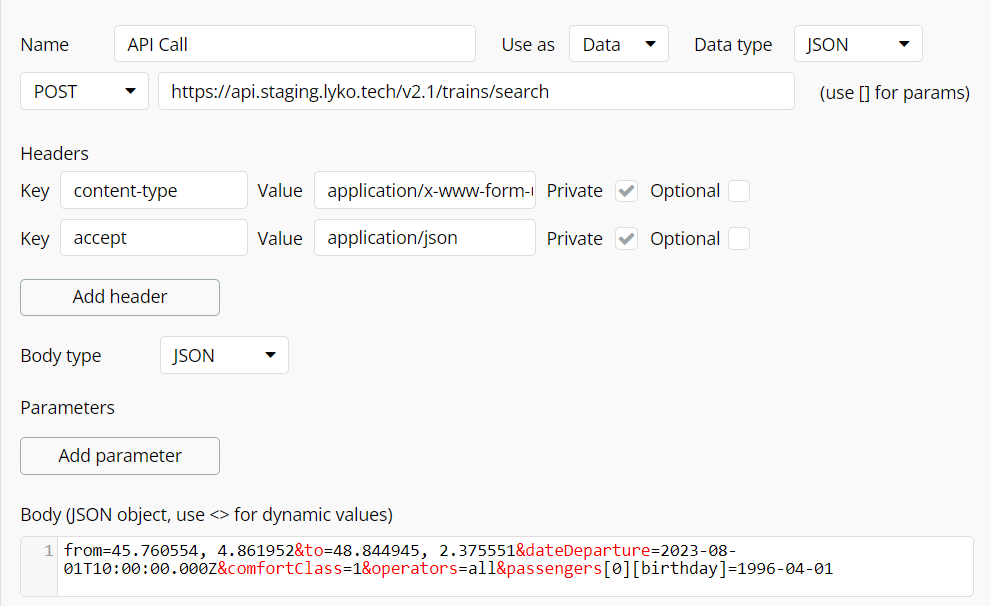Edit the content-type header key field

154,190
